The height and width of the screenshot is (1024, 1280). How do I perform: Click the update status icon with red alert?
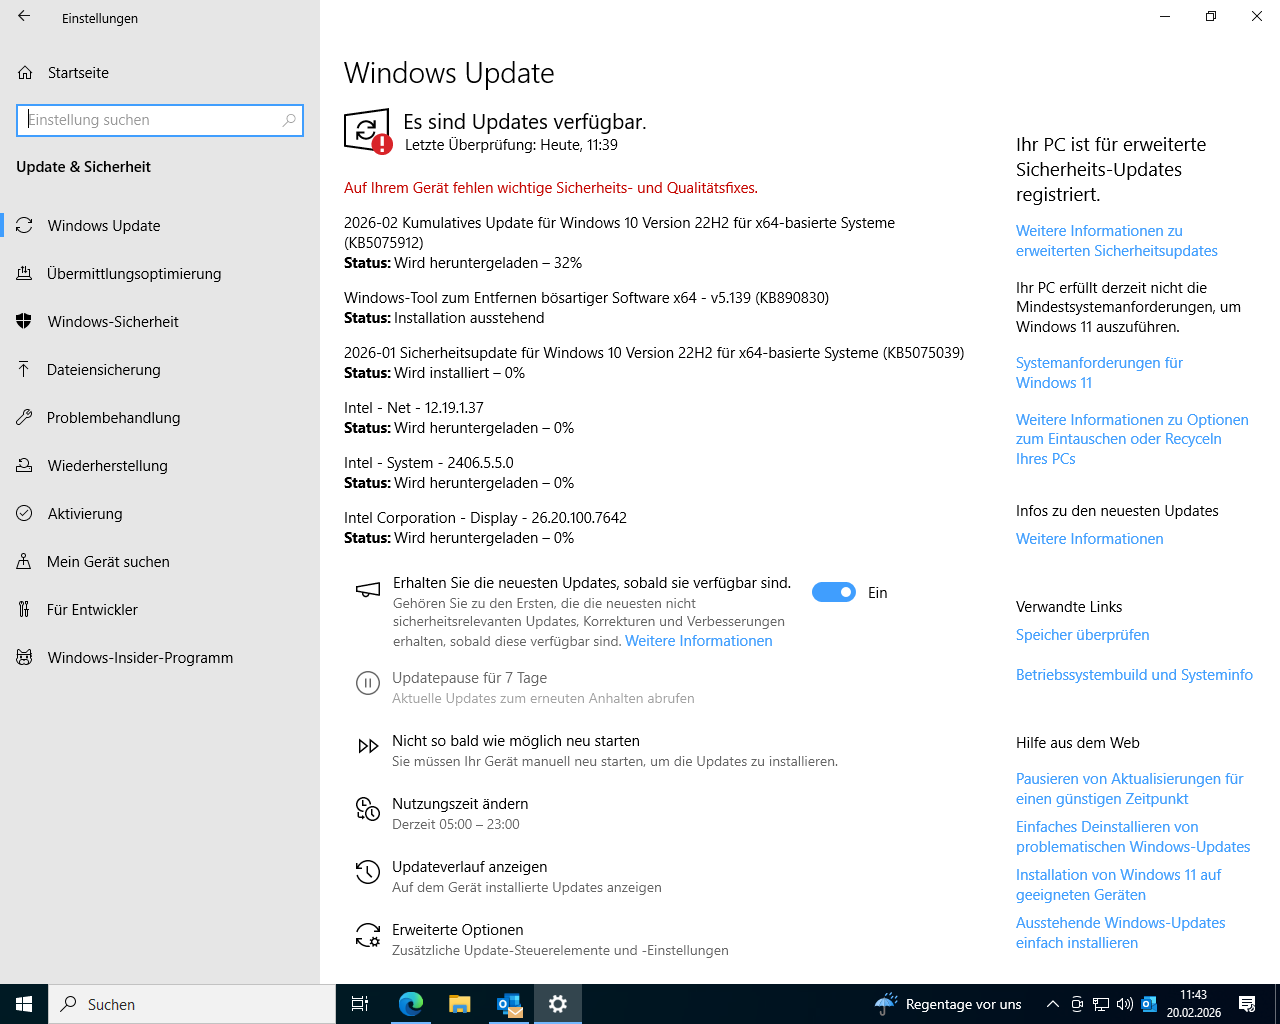(367, 131)
